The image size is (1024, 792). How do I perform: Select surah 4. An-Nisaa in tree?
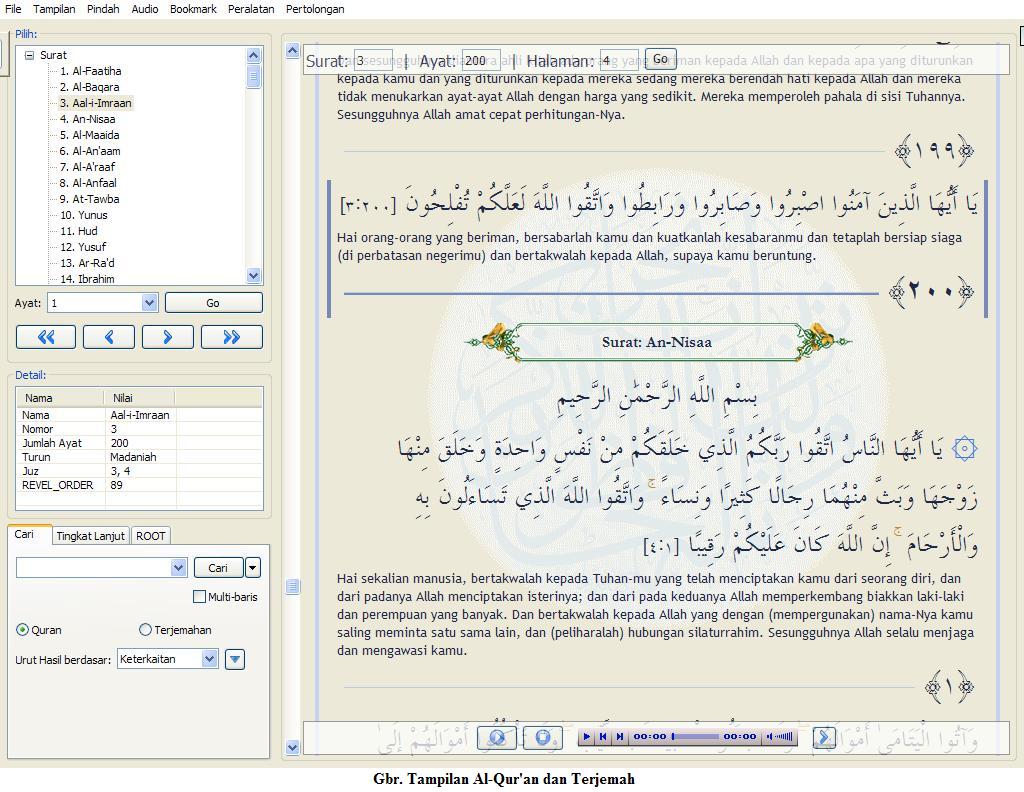(x=88, y=119)
